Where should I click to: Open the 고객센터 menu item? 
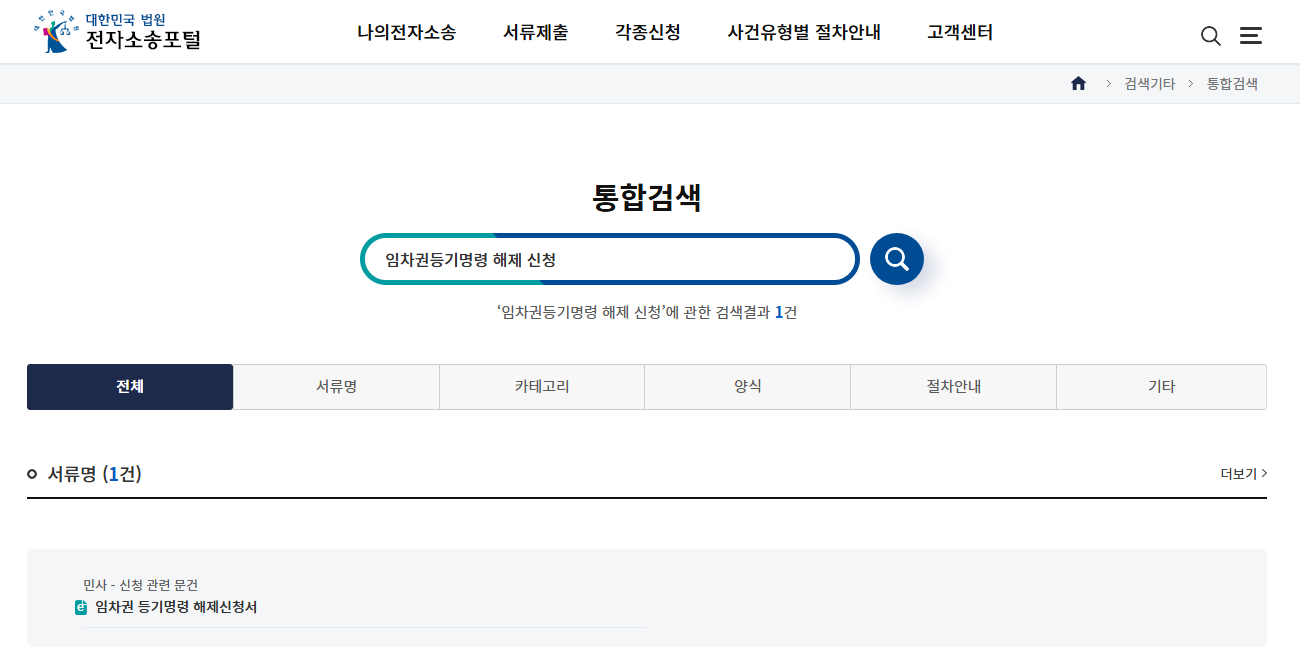[x=958, y=32]
